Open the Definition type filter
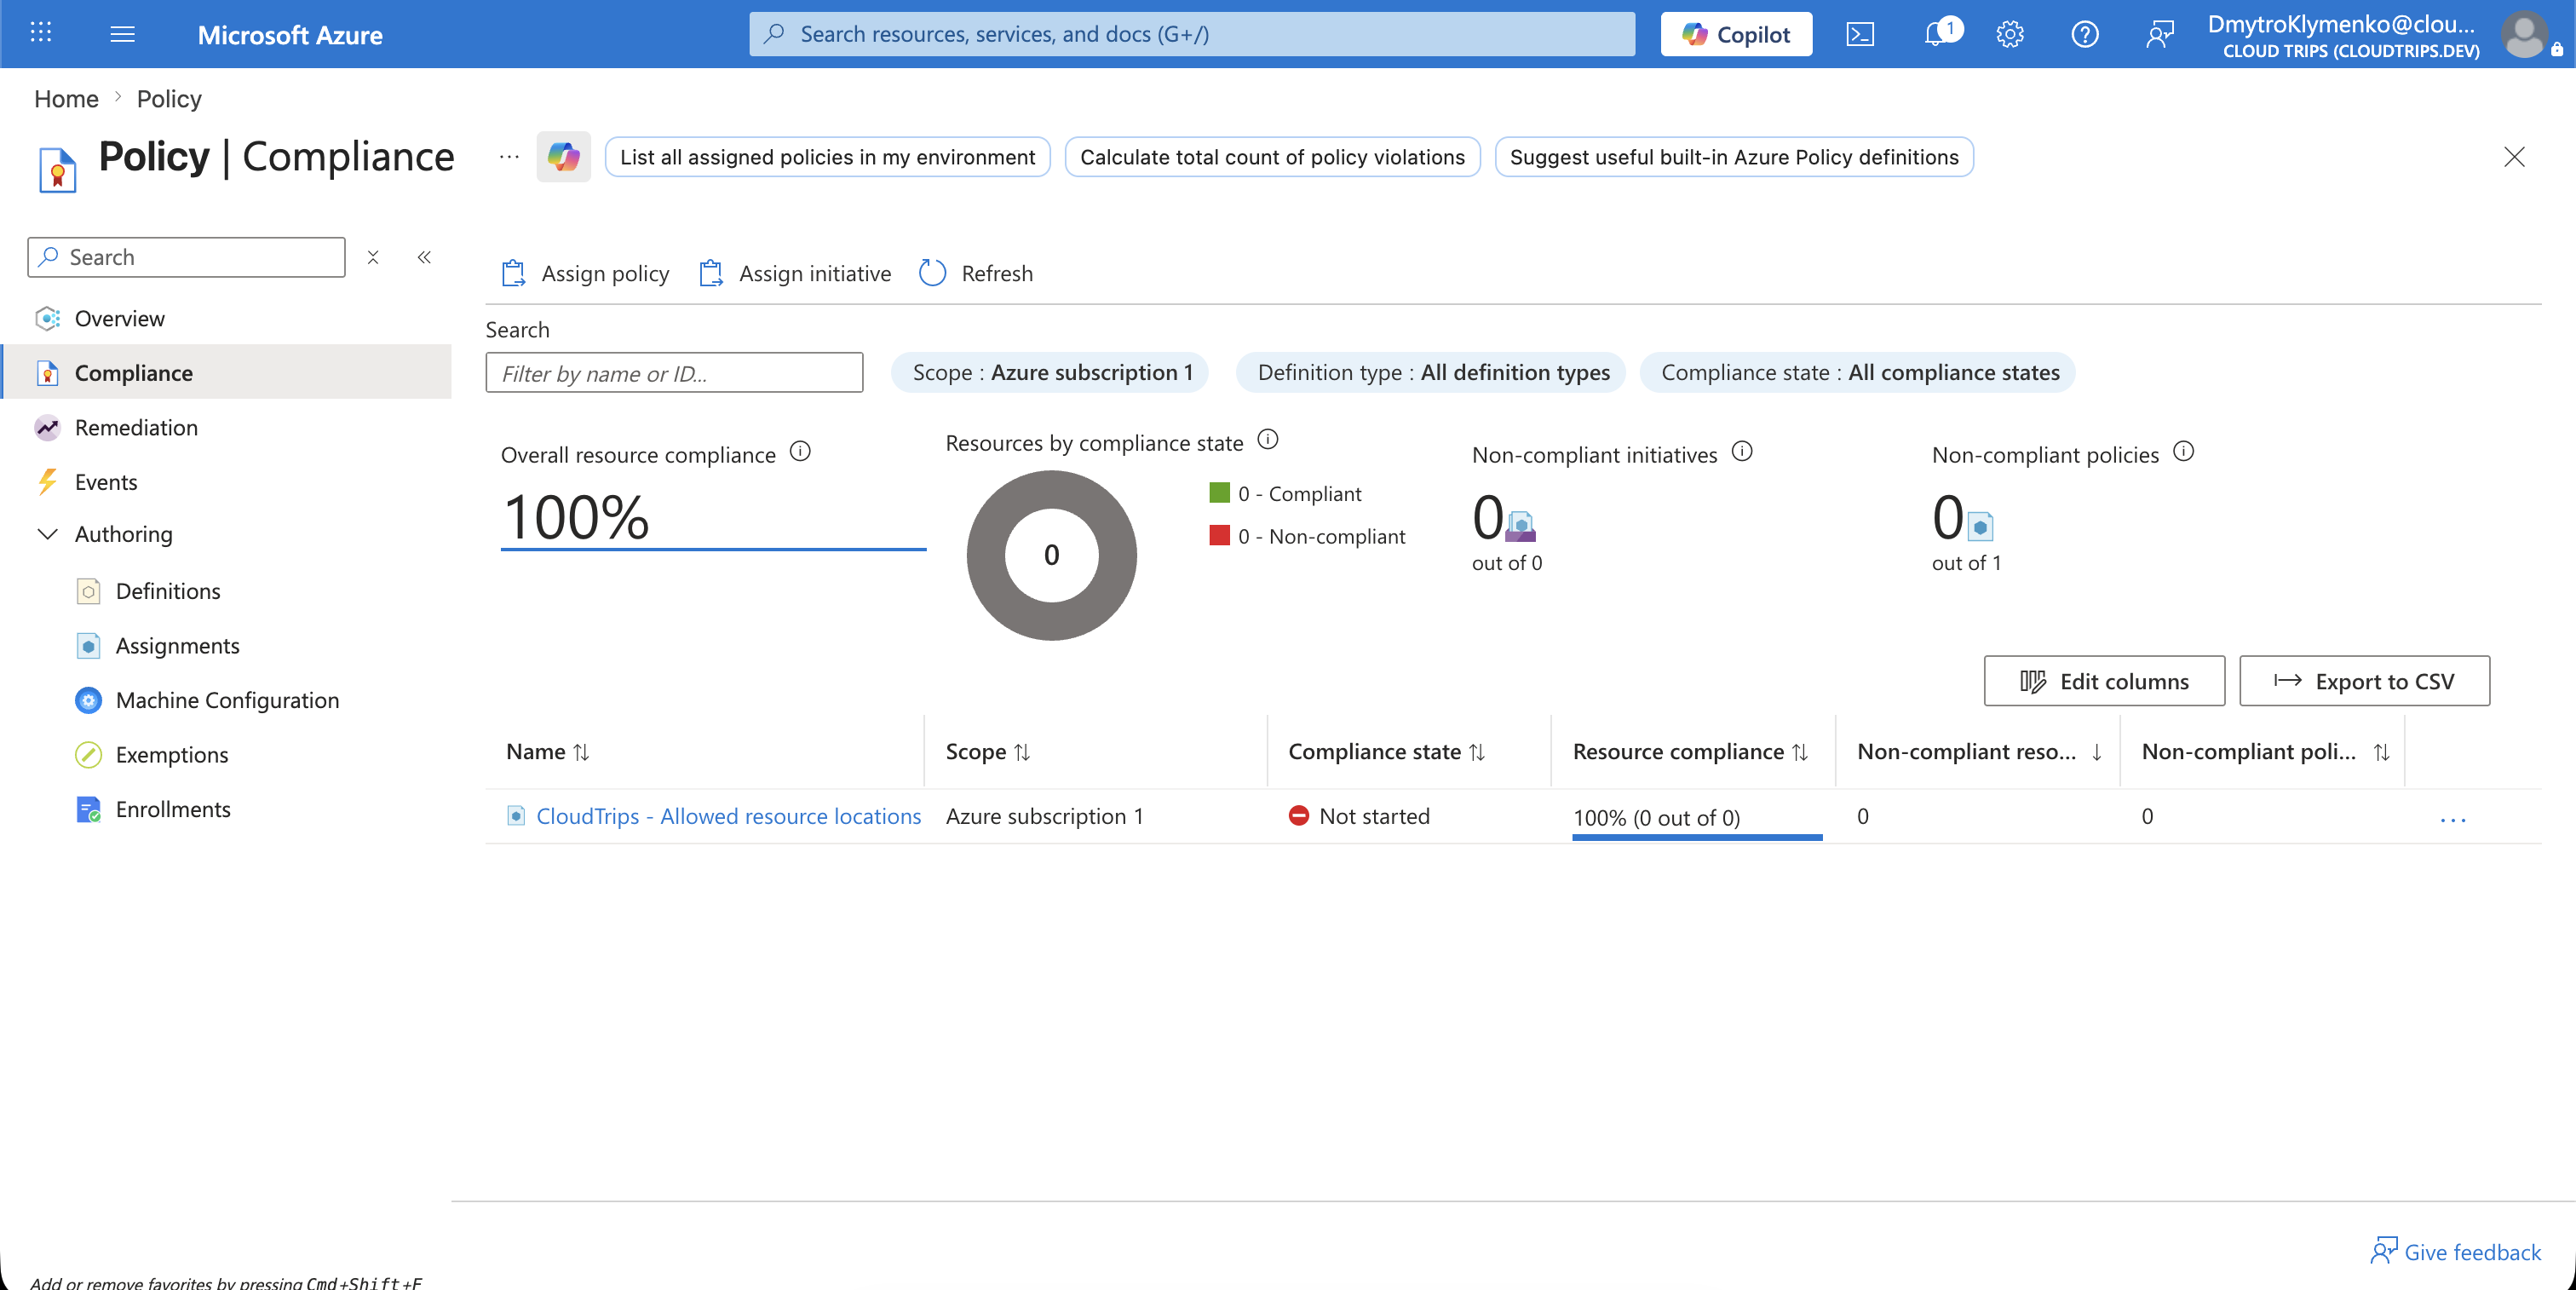Screen dimensions: 2576x1290 (1431, 372)
